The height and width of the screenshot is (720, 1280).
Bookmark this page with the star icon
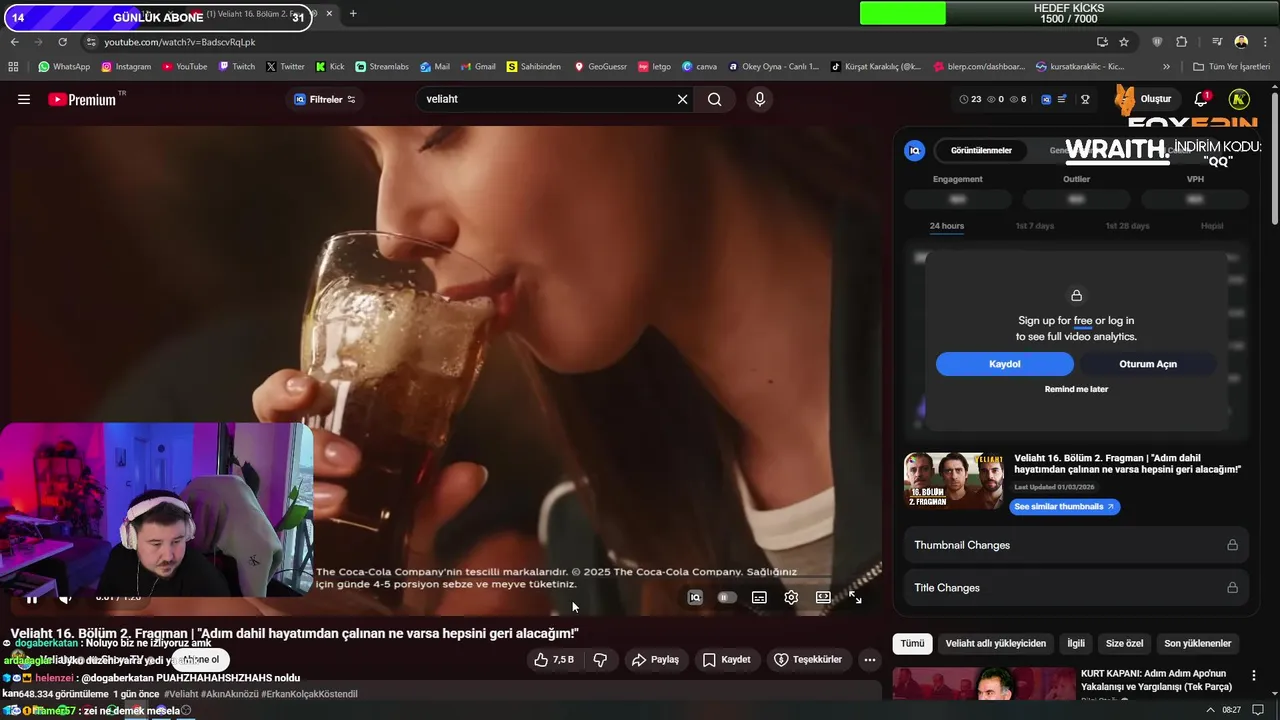(1124, 42)
